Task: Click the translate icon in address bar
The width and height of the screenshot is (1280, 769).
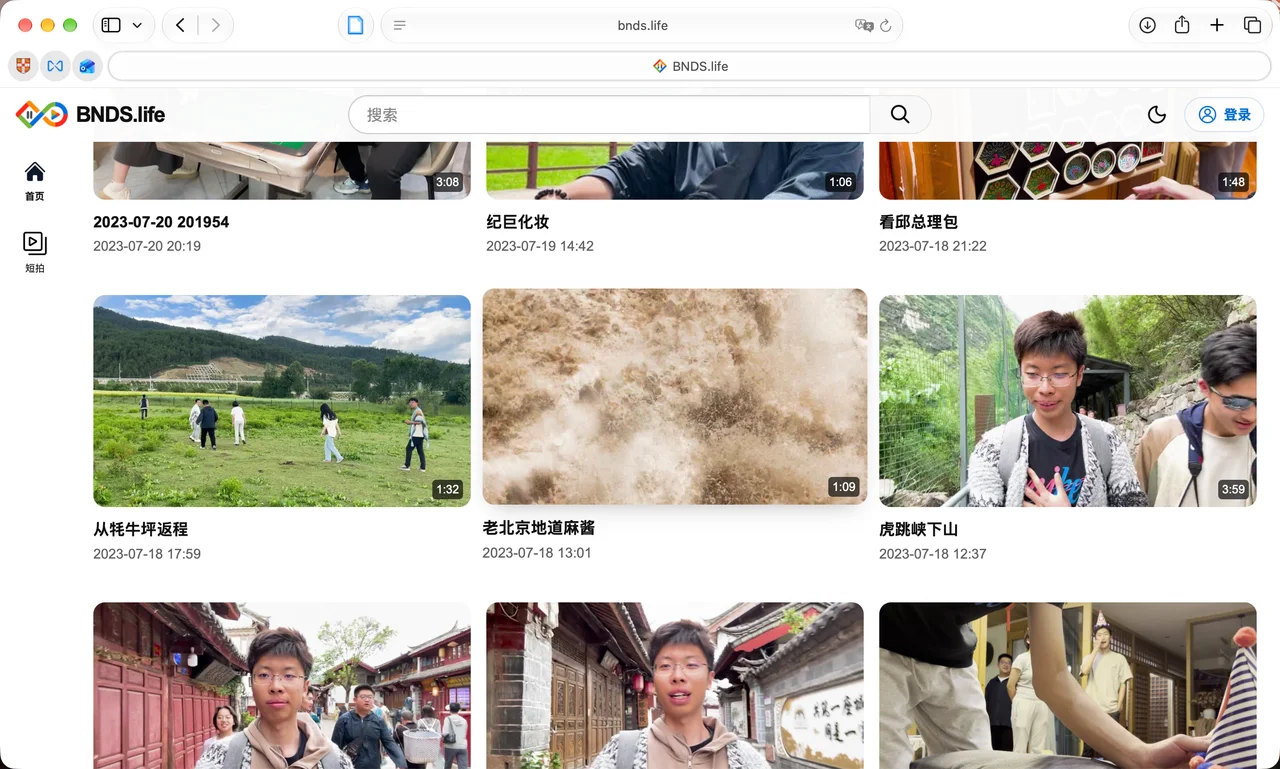Action: click(x=864, y=25)
